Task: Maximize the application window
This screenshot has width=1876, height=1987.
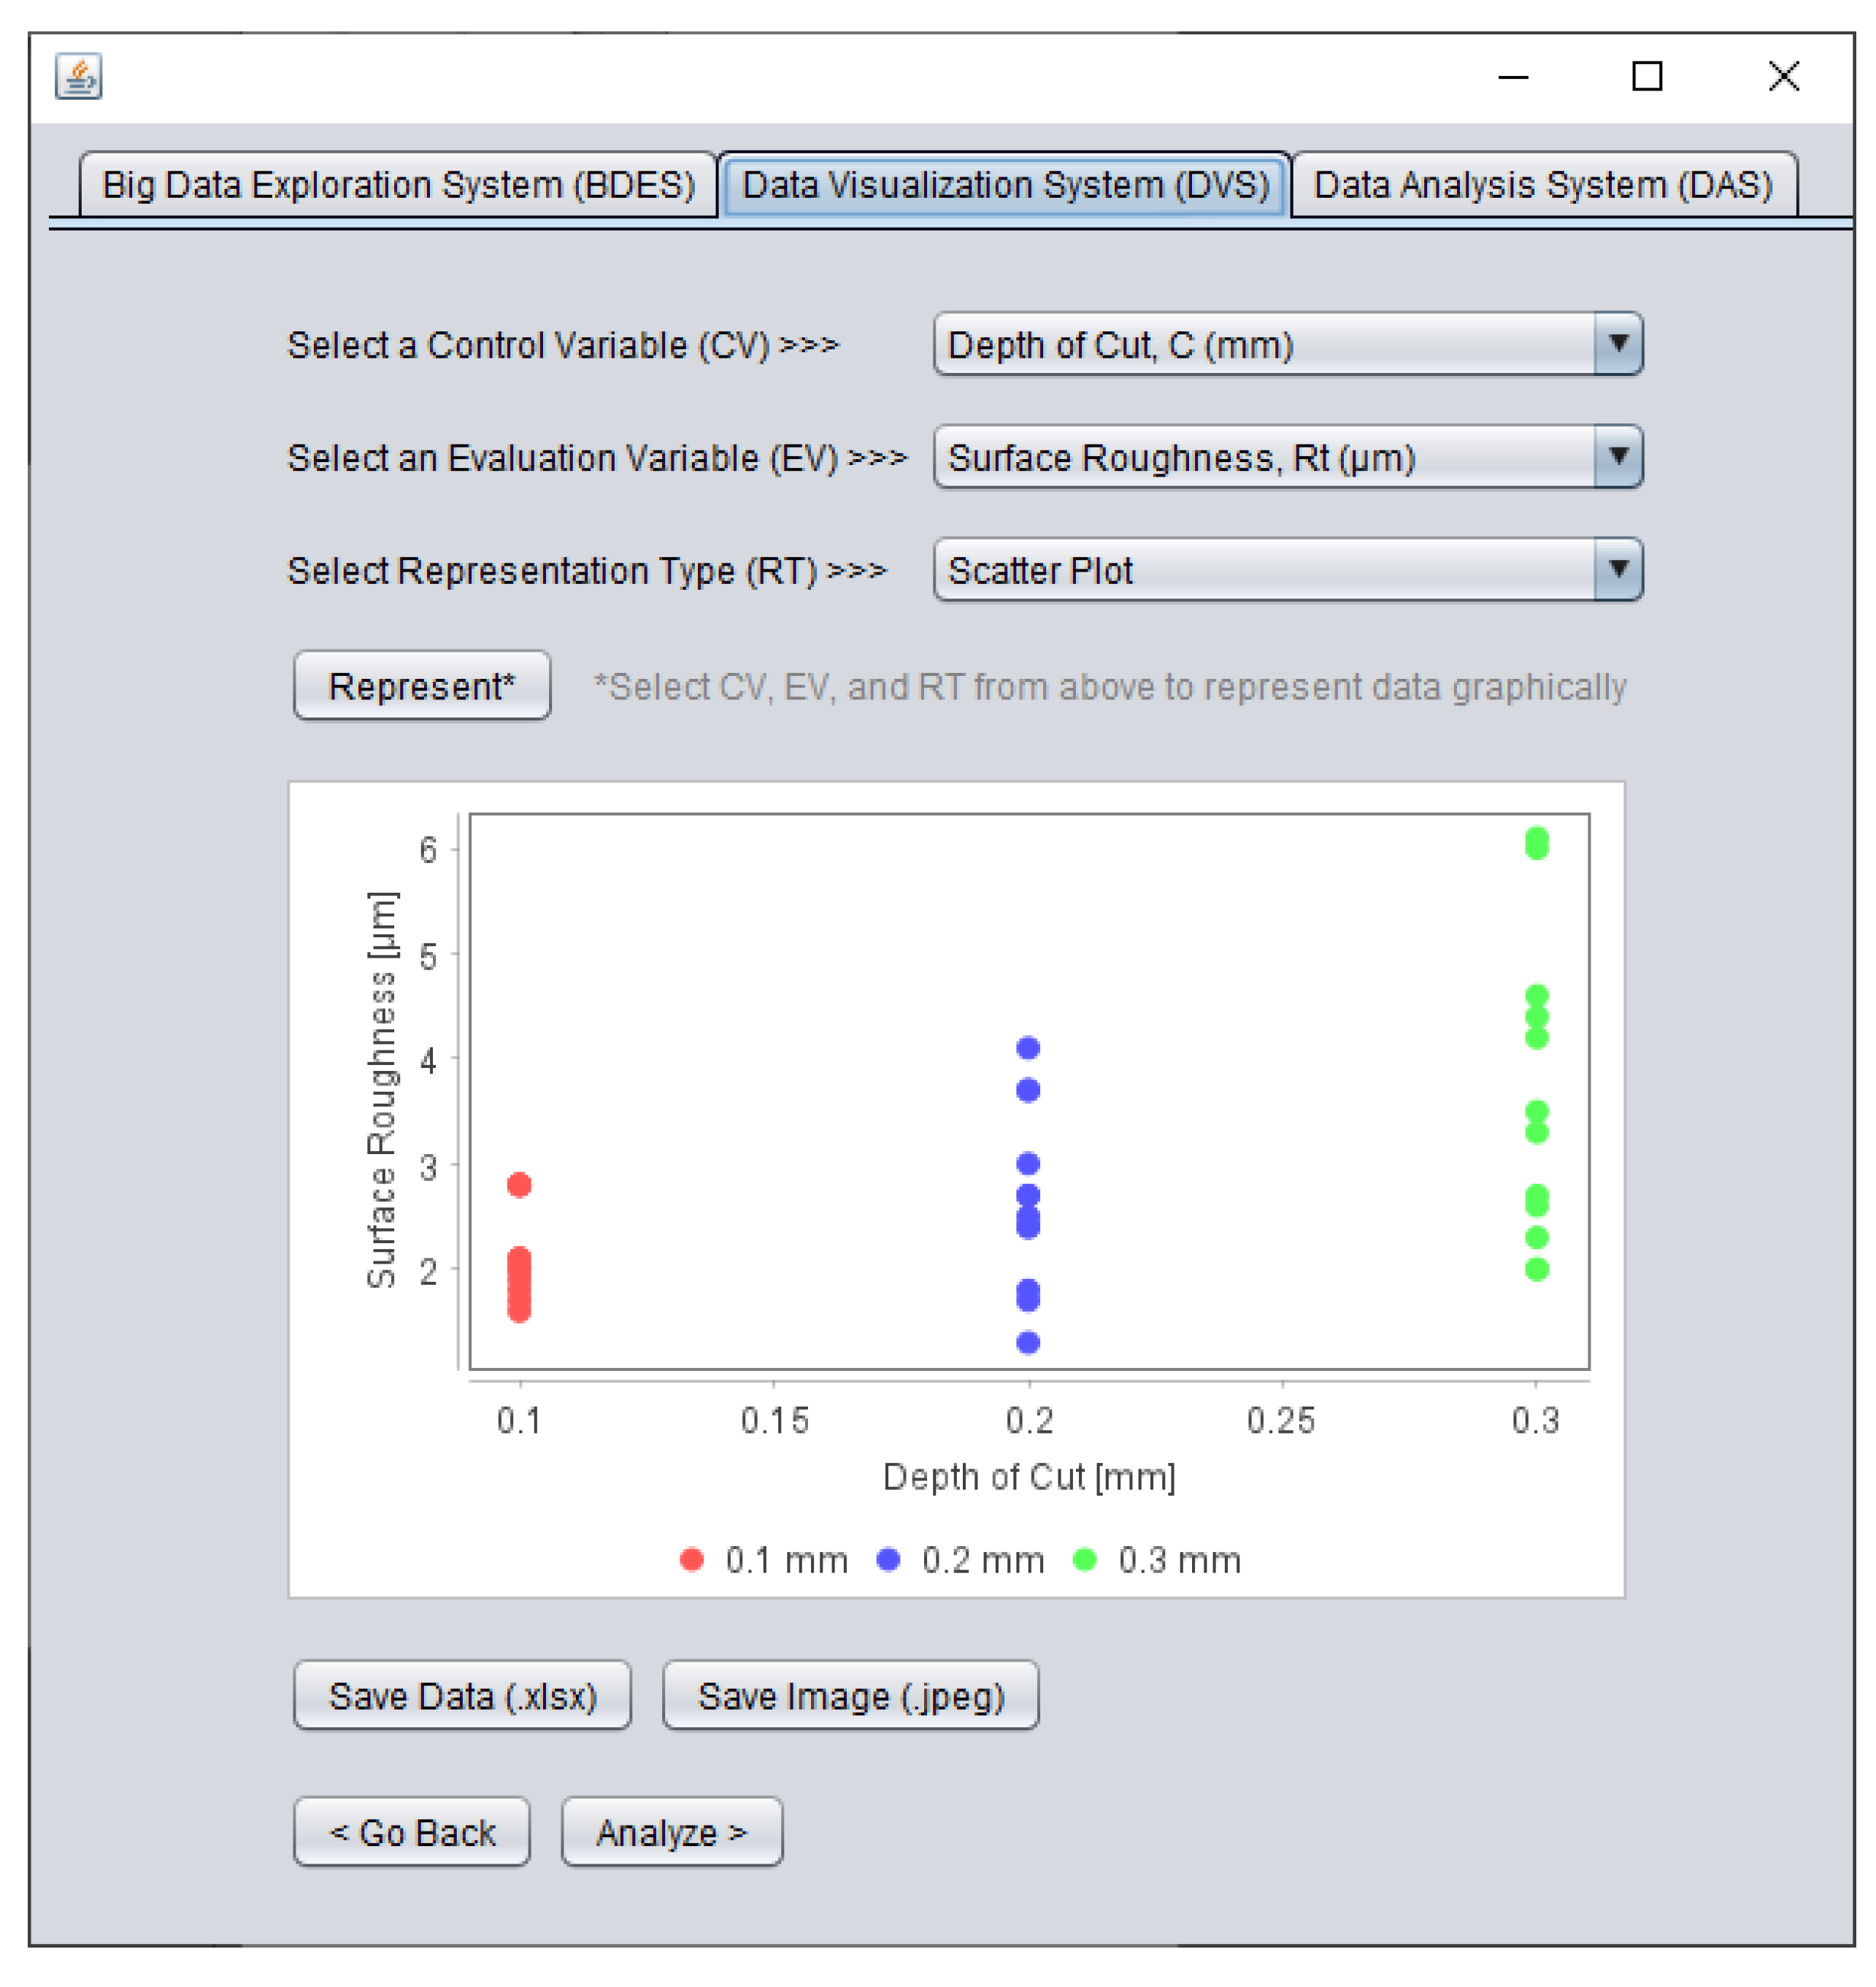Action: tap(1646, 76)
